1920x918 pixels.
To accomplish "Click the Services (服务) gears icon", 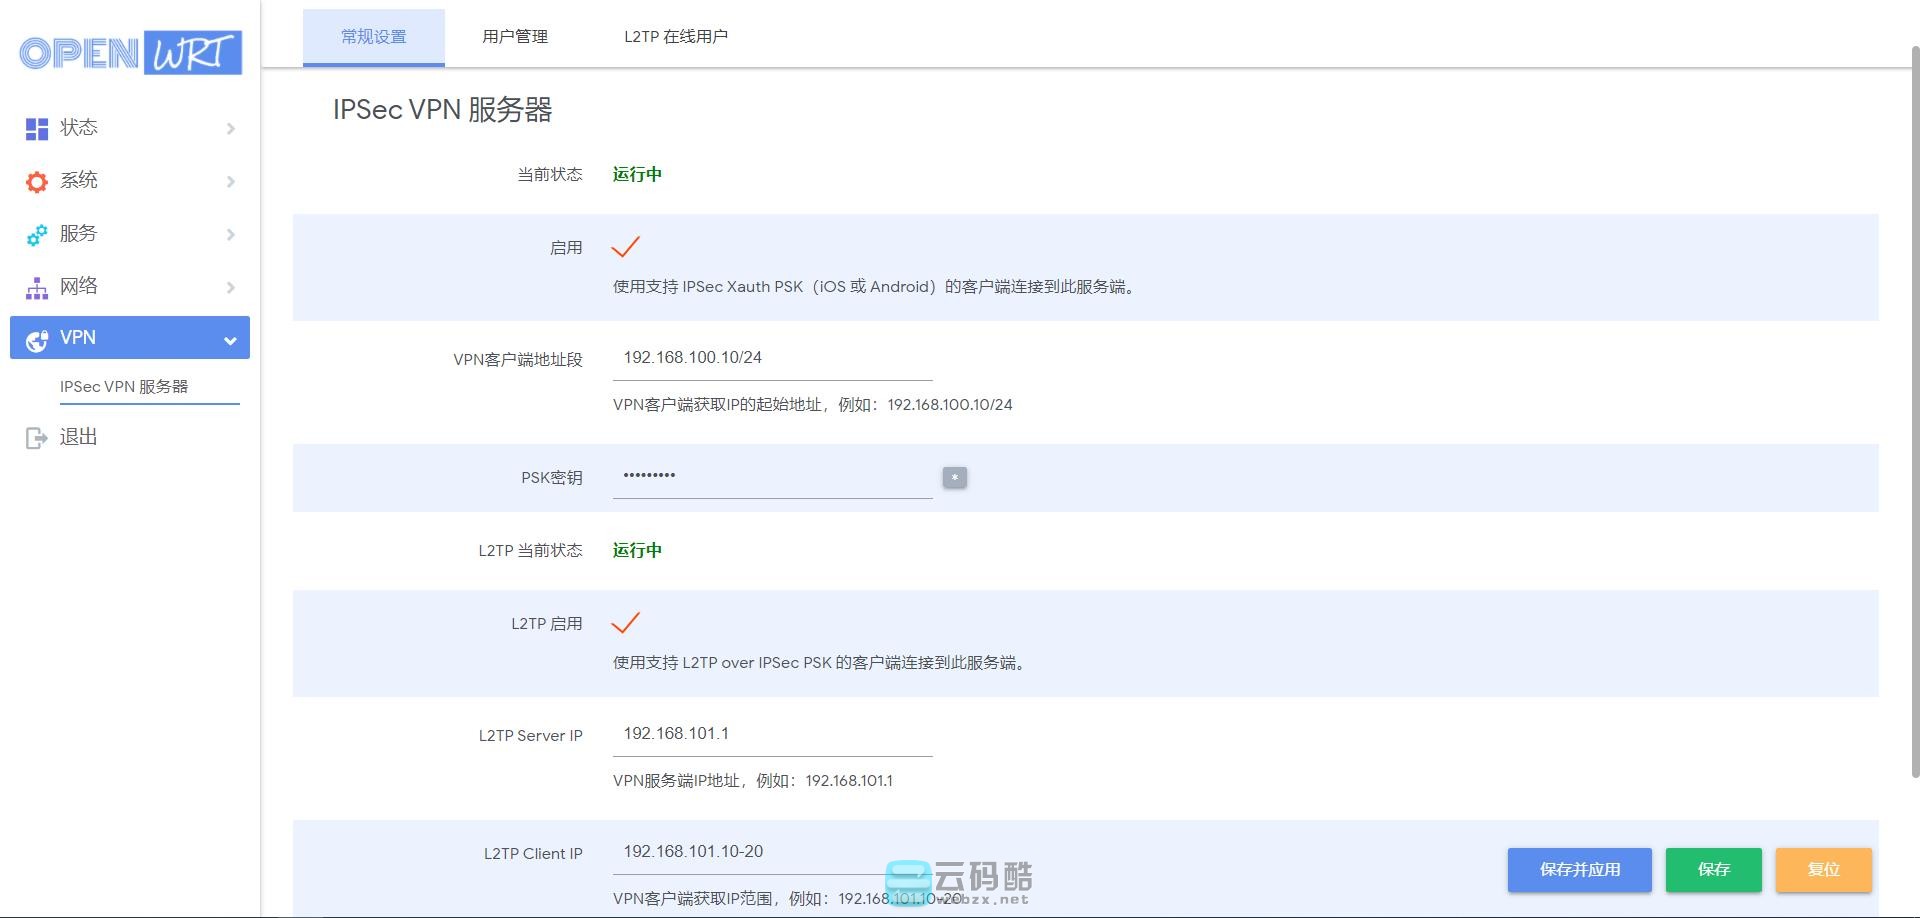I will click(x=37, y=235).
